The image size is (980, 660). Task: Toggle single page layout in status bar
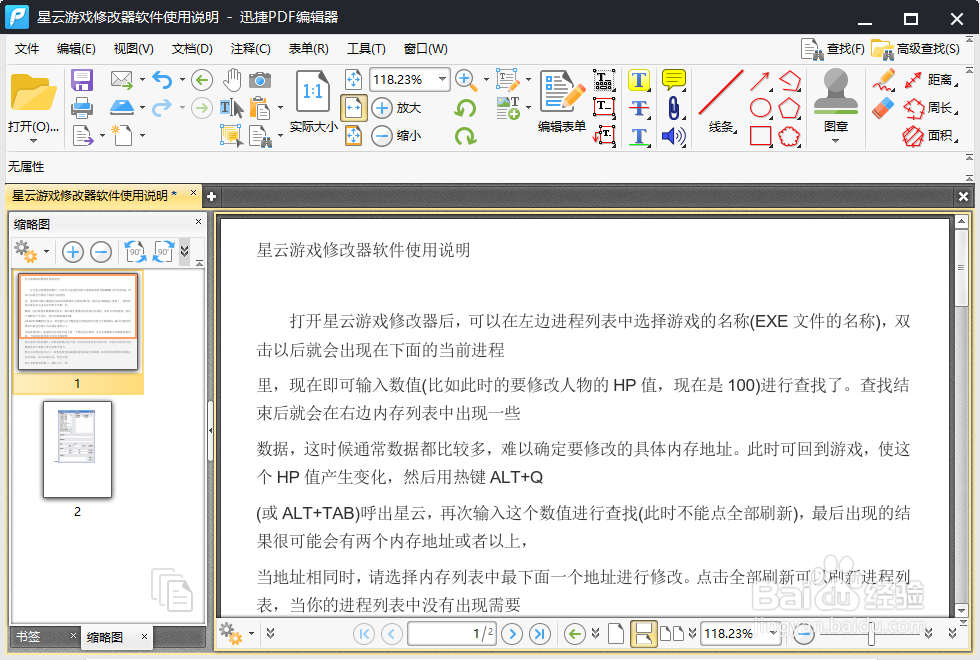(616, 634)
